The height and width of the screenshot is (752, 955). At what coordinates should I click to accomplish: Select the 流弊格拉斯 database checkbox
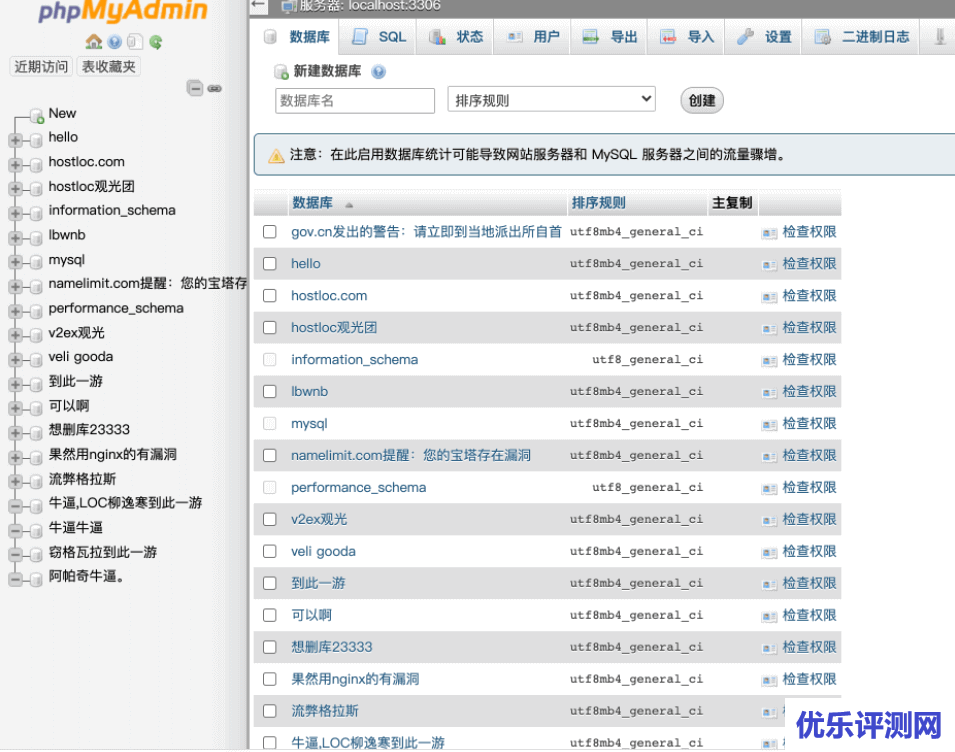pos(270,711)
